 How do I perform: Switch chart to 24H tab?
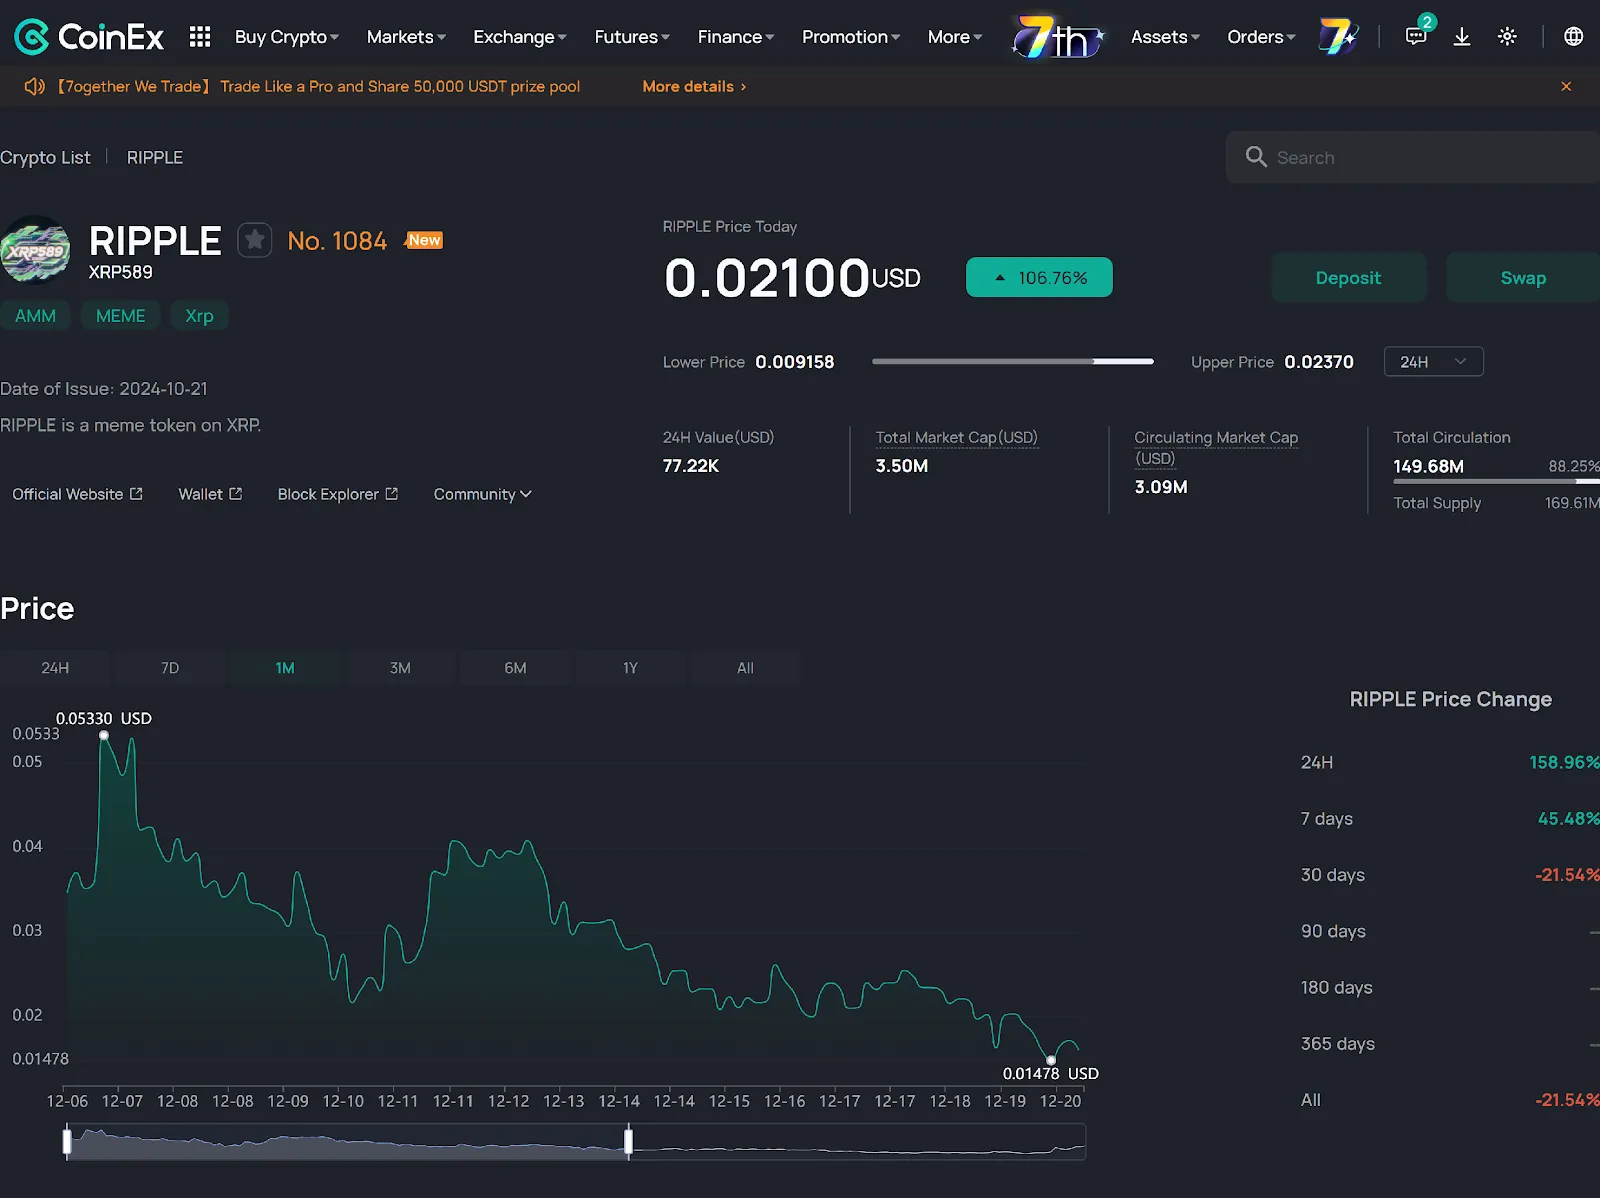pos(55,668)
